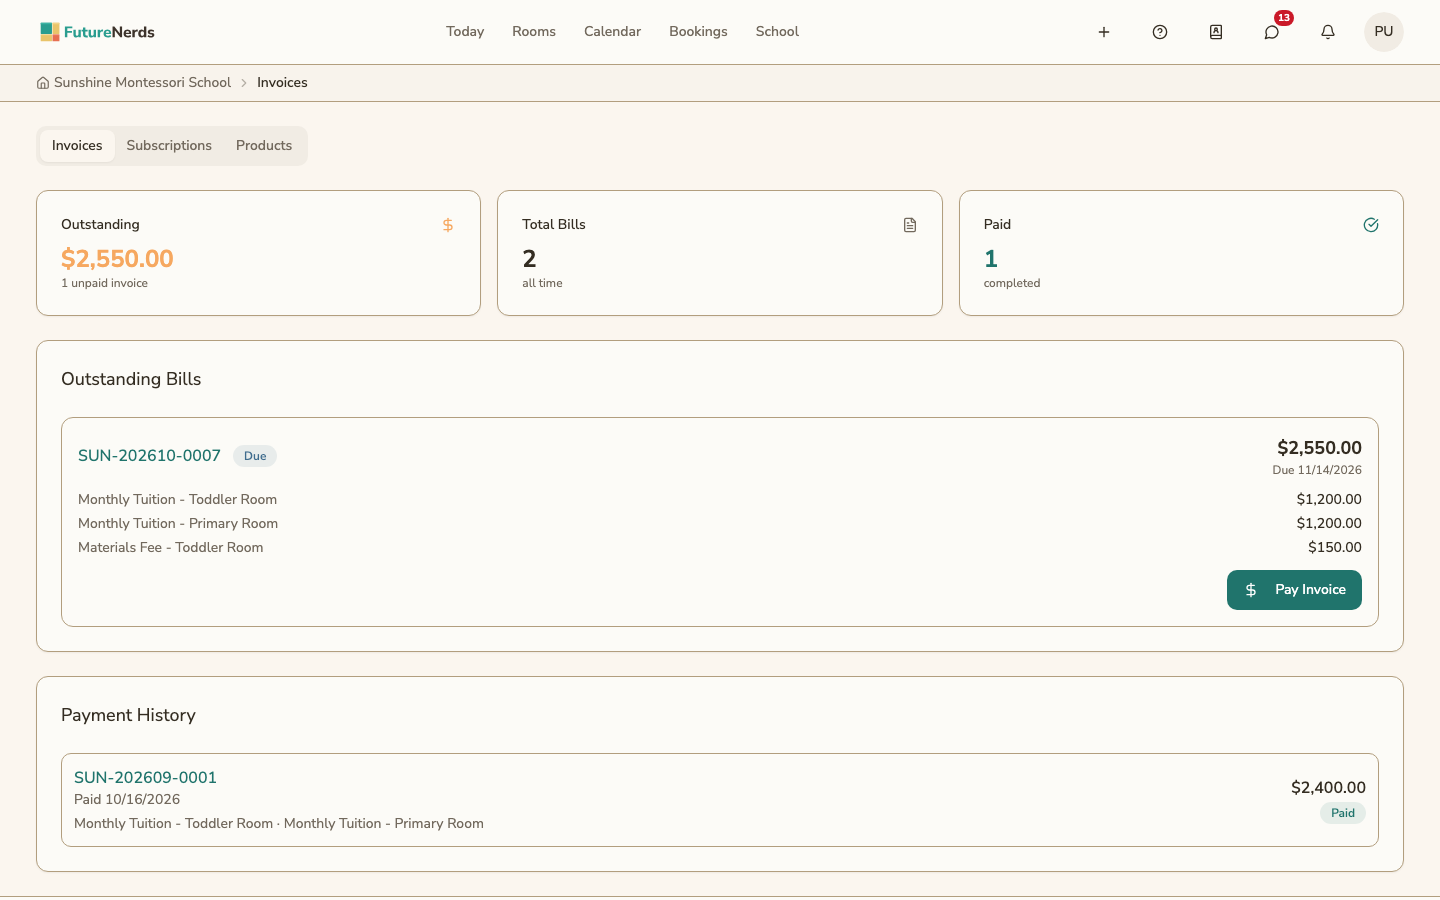Viewport: 1440px width, 900px height.
Task: Open the PU user avatar menu
Action: [1384, 32]
